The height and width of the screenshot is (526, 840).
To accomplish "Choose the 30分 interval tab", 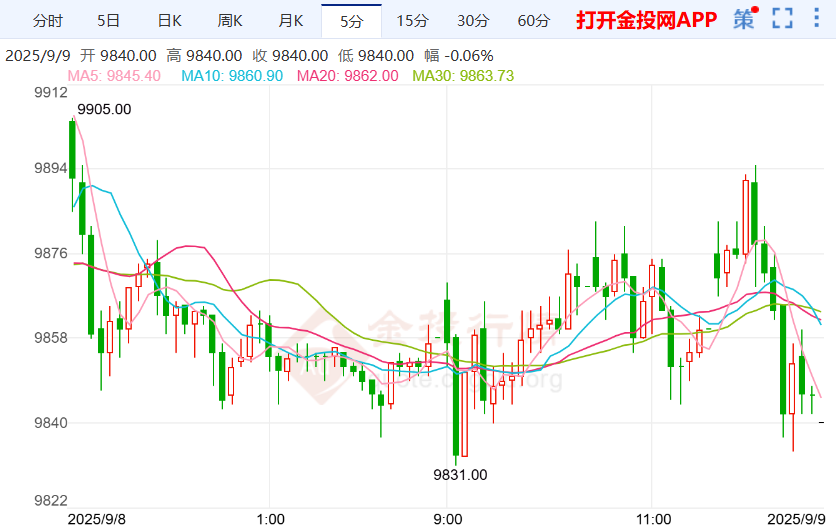I will [x=473, y=21].
